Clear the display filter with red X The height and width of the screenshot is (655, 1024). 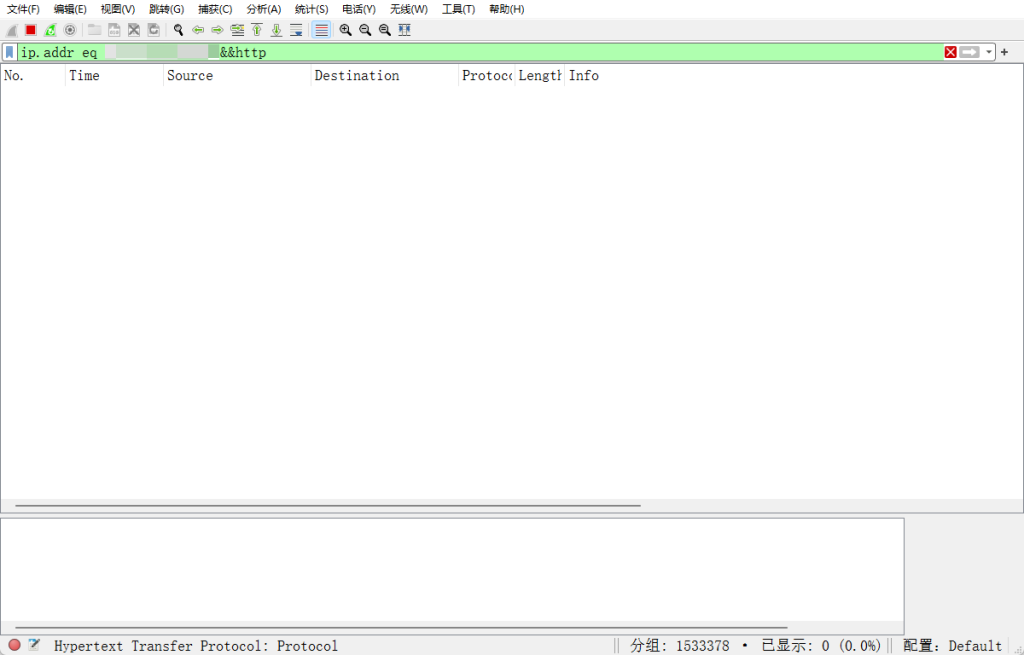[x=950, y=52]
